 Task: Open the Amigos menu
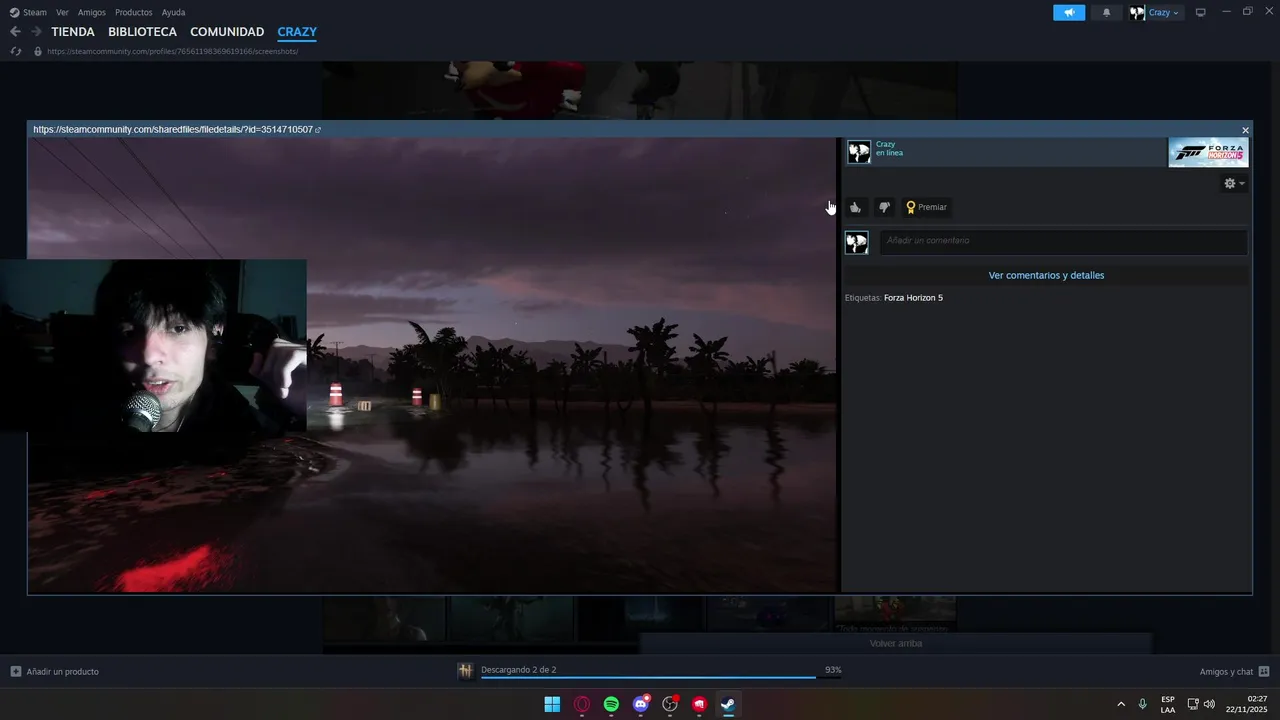coord(92,12)
